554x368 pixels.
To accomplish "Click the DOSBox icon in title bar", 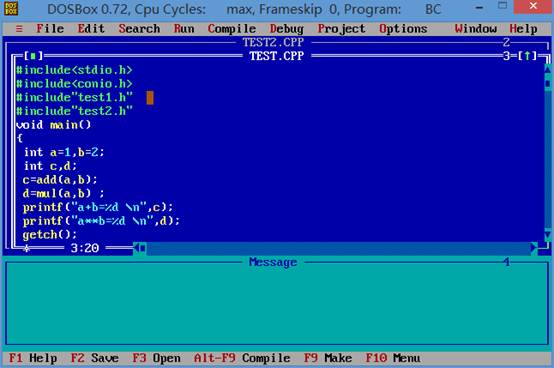I will click(11, 8).
